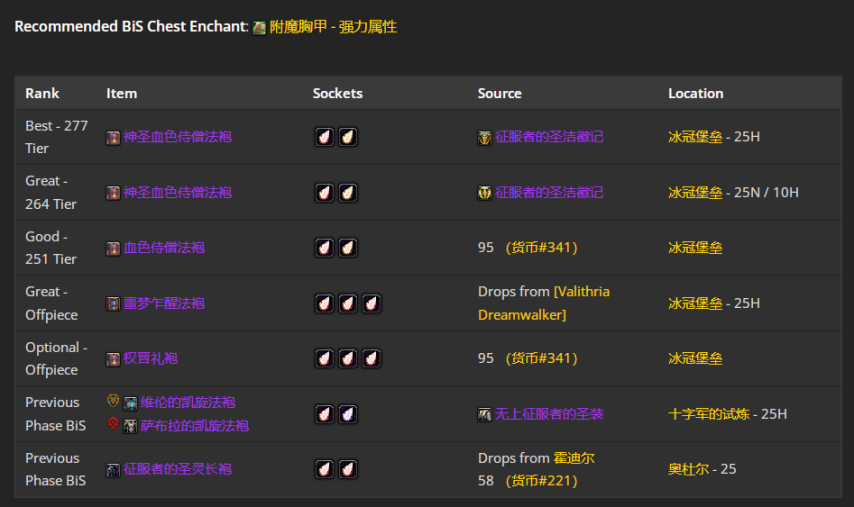Click the middle socket in the 噩梦乍醒法袍 row
This screenshot has width=854, height=507.
point(347,303)
